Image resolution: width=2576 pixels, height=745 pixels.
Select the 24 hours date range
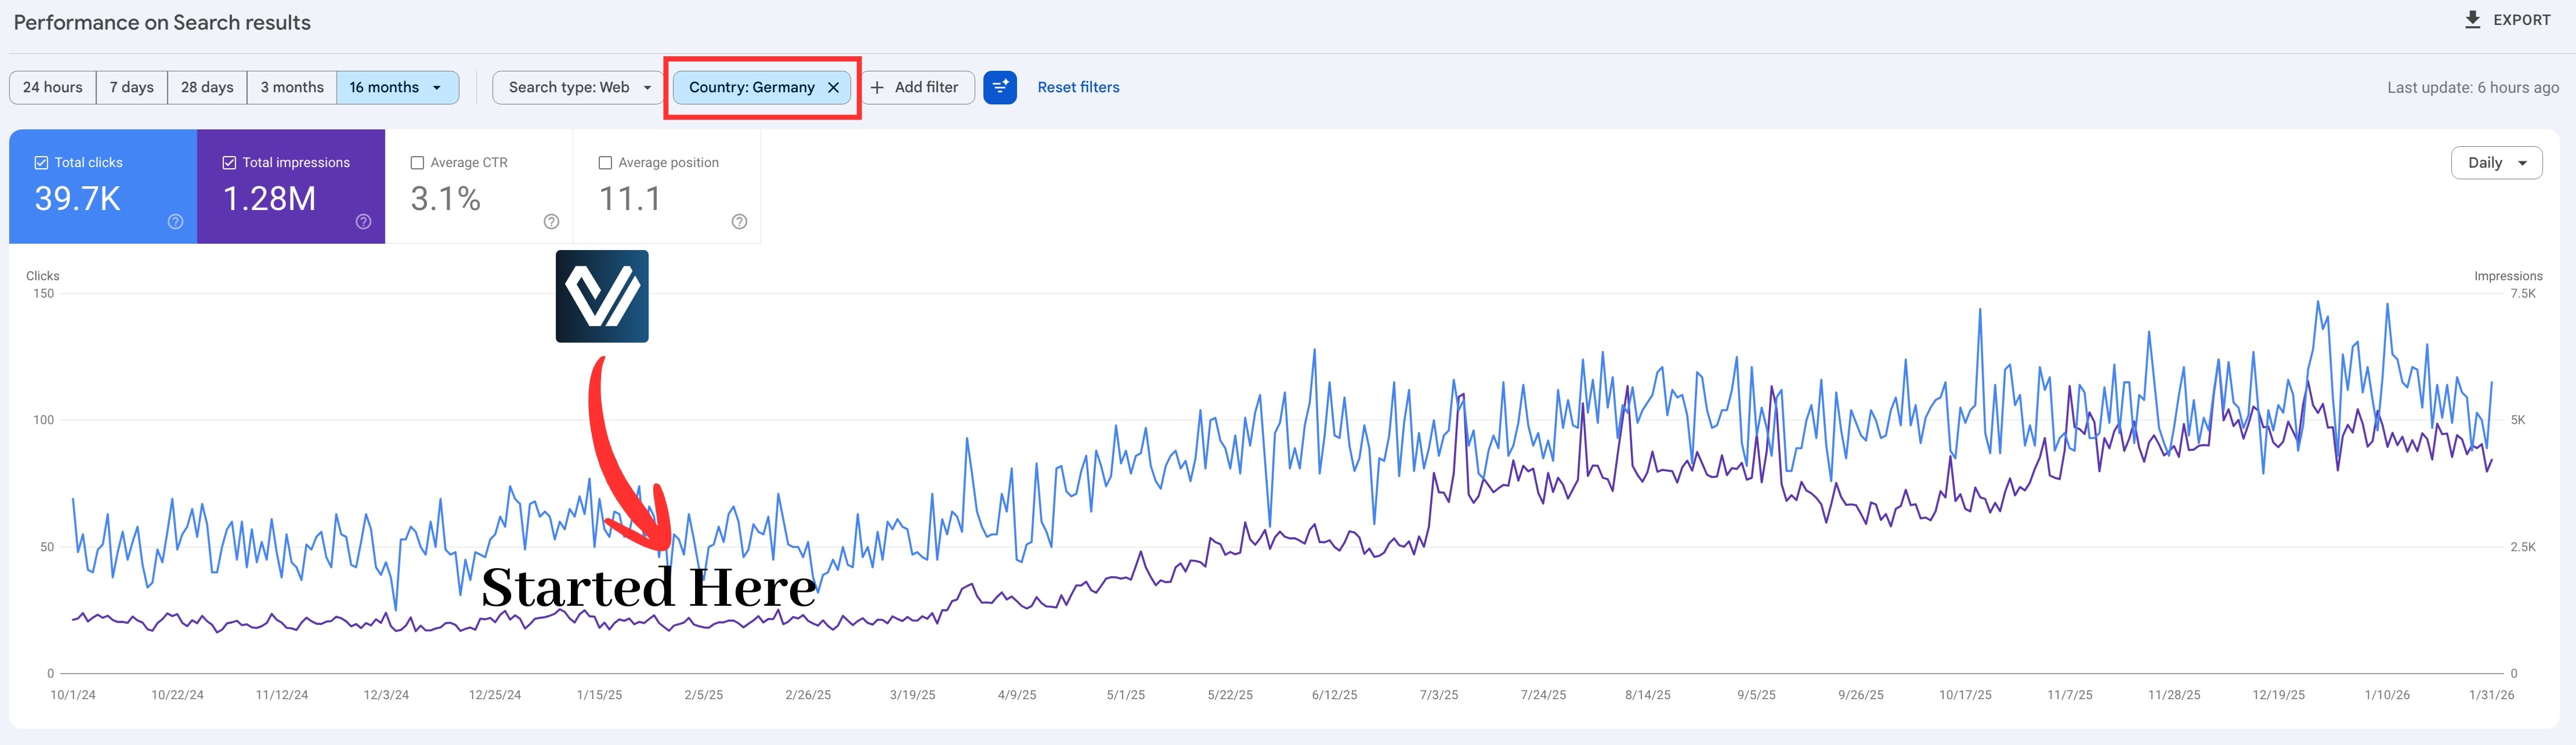(x=53, y=88)
